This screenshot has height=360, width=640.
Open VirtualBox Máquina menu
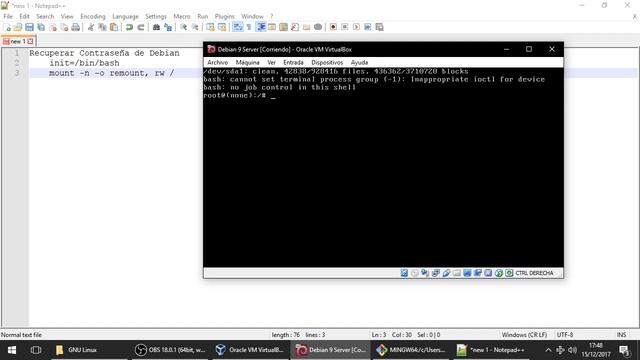(247, 62)
